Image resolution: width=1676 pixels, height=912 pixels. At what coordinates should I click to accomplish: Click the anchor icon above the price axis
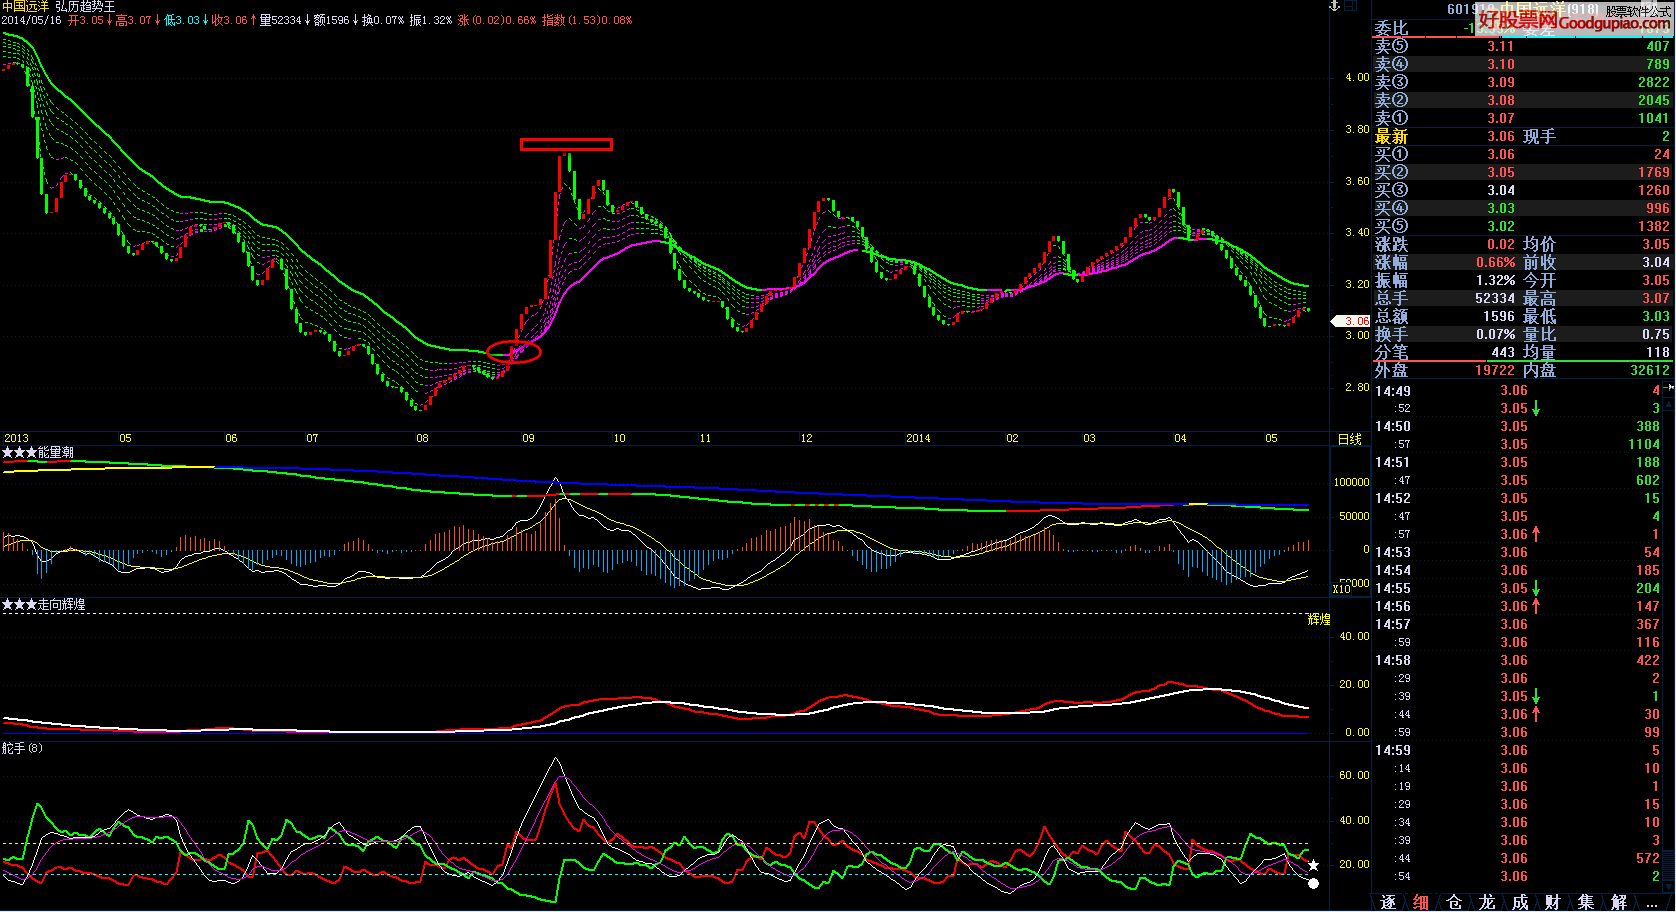[1333, 6]
